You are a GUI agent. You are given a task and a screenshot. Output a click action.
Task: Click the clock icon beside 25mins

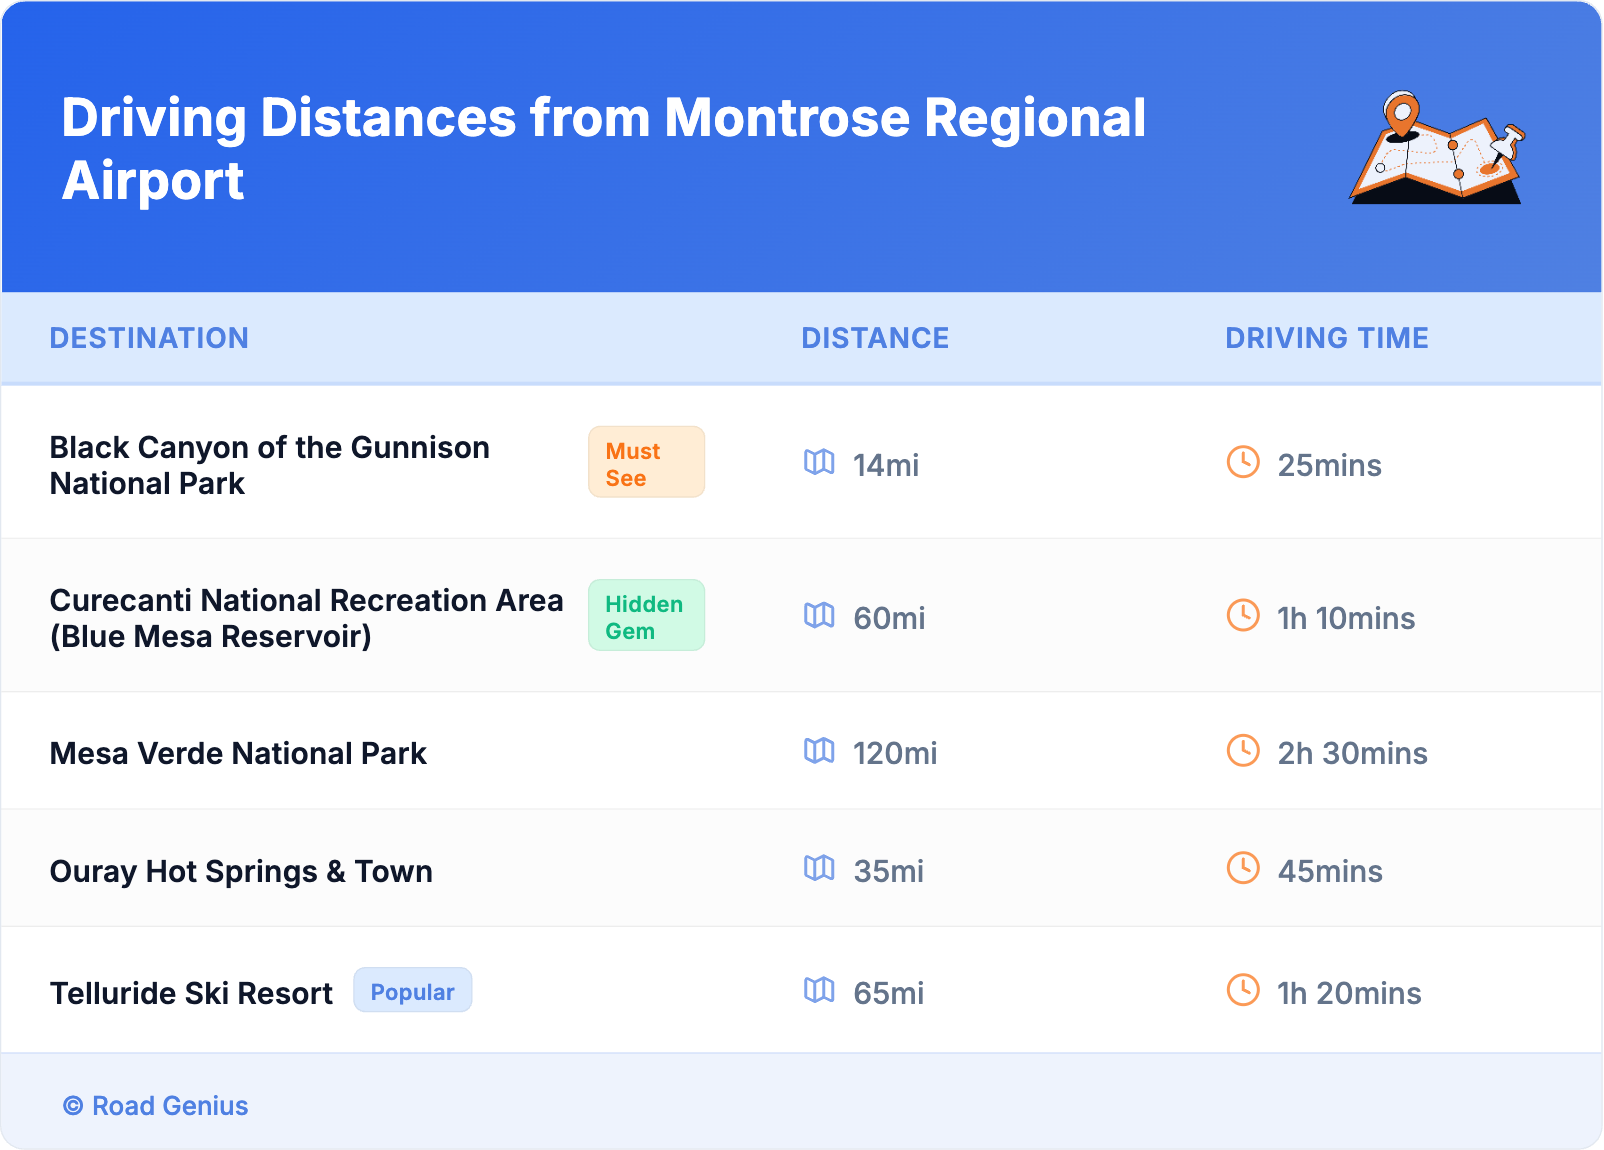(x=1243, y=462)
